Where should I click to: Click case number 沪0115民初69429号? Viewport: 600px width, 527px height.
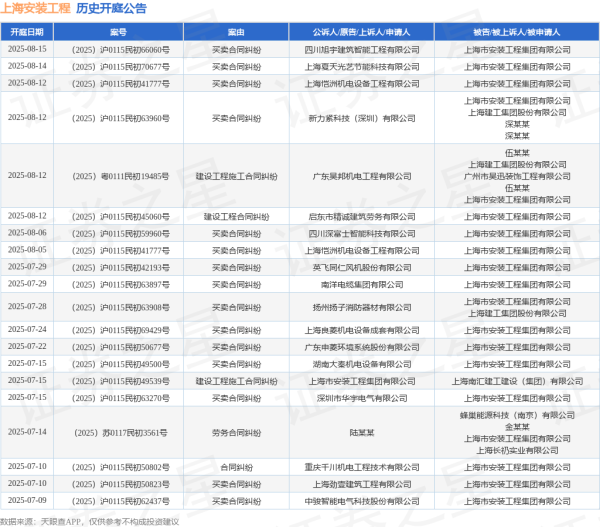coord(121,330)
